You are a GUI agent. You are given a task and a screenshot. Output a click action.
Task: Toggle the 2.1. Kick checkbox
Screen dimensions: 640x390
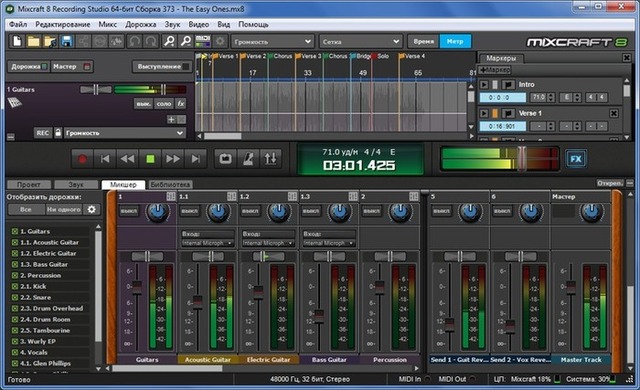click(x=15, y=286)
